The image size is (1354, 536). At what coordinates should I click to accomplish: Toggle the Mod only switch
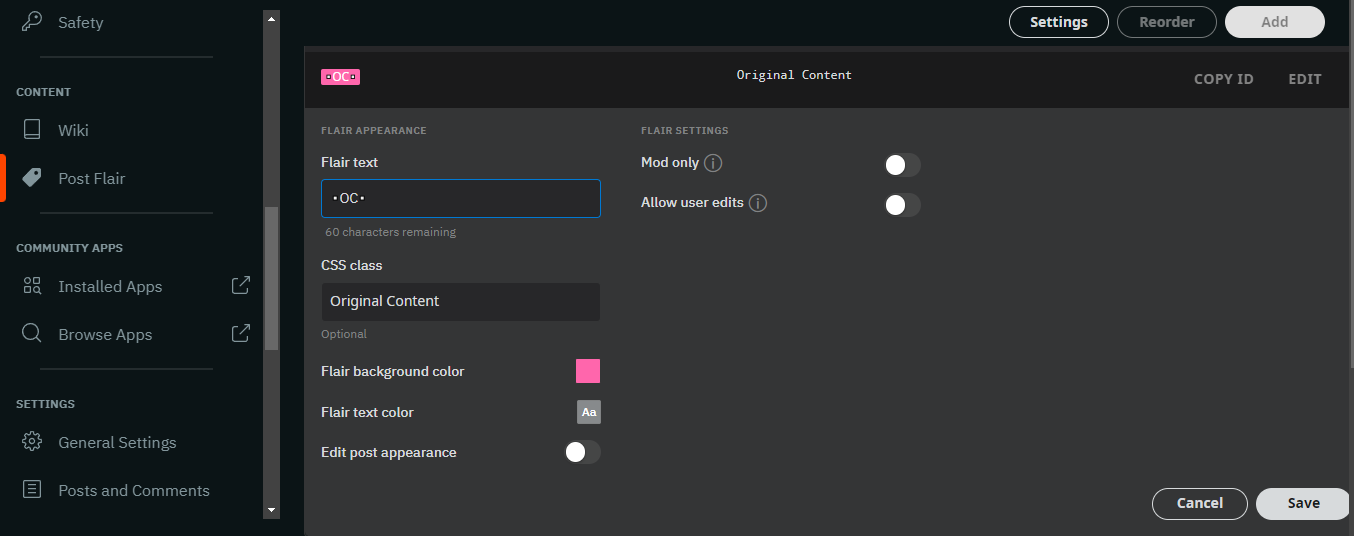tap(902, 165)
